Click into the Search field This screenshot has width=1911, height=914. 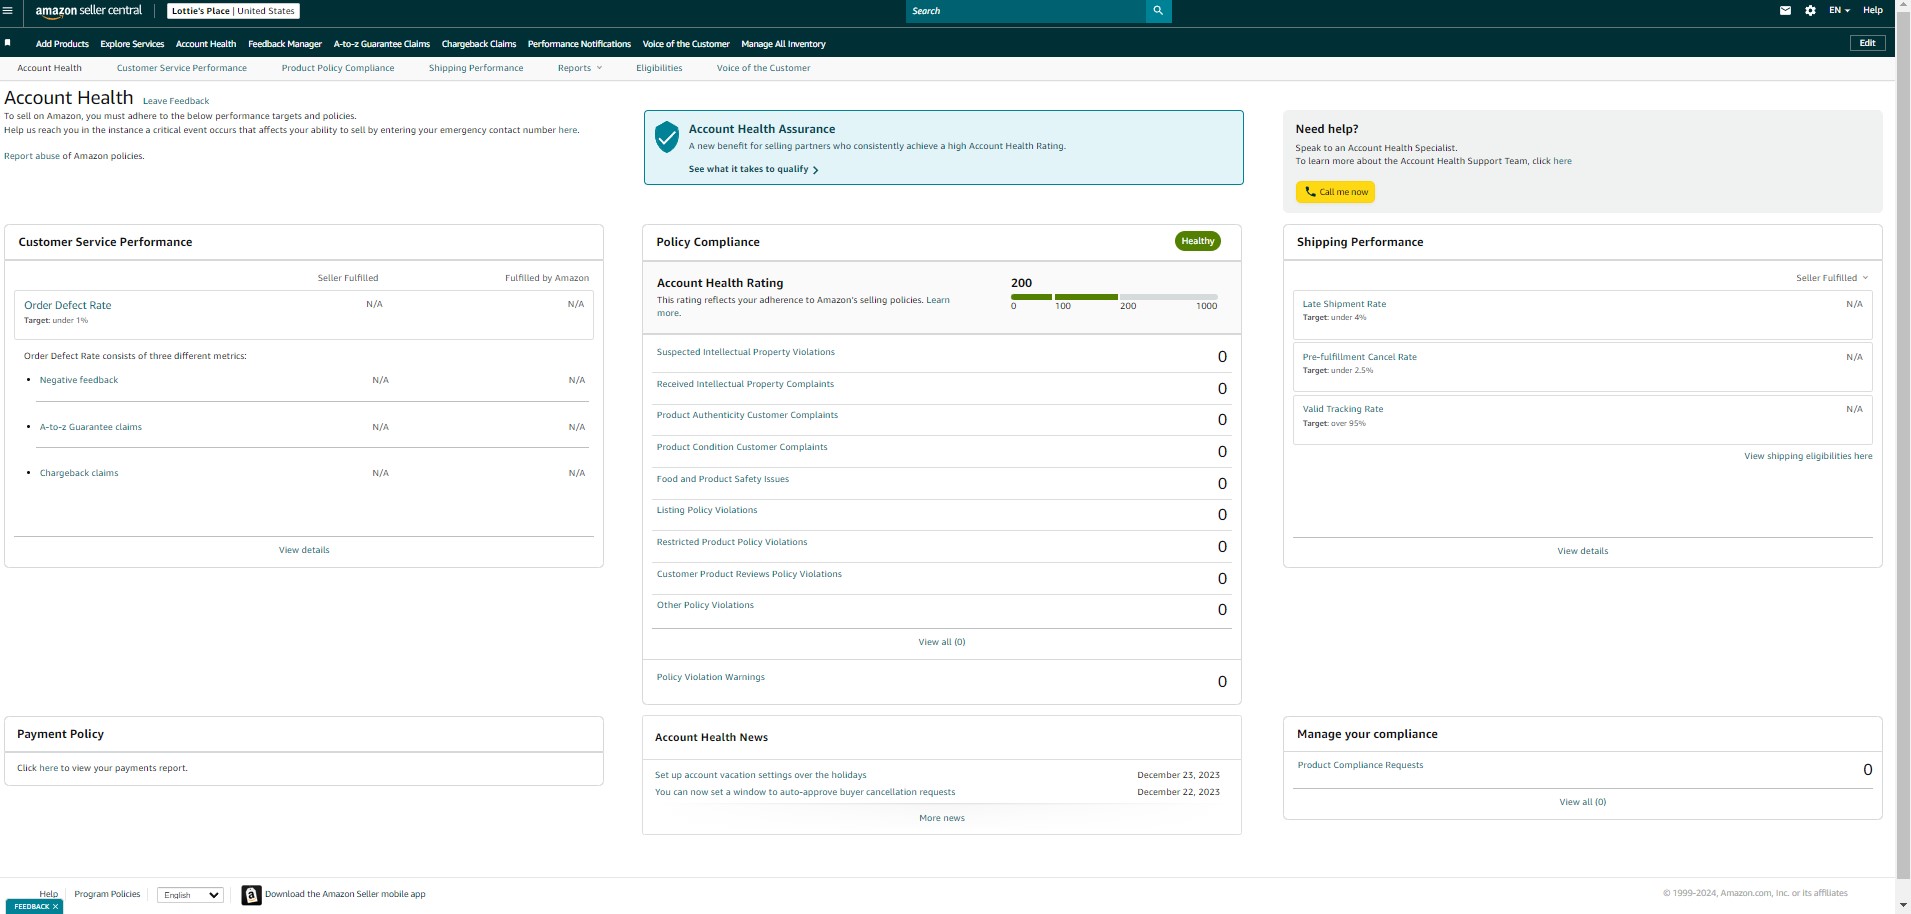point(1026,11)
